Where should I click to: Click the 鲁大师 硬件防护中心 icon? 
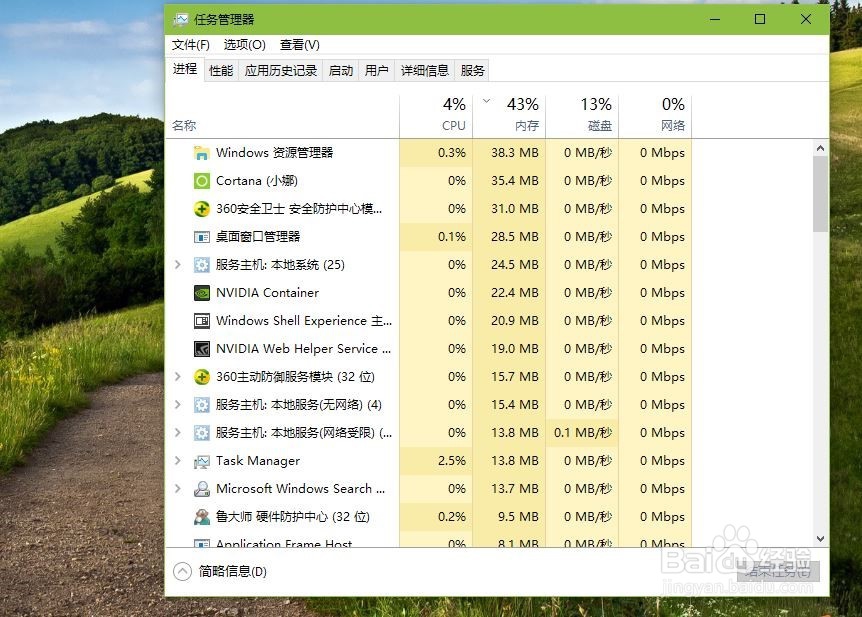click(x=202, y=517)
